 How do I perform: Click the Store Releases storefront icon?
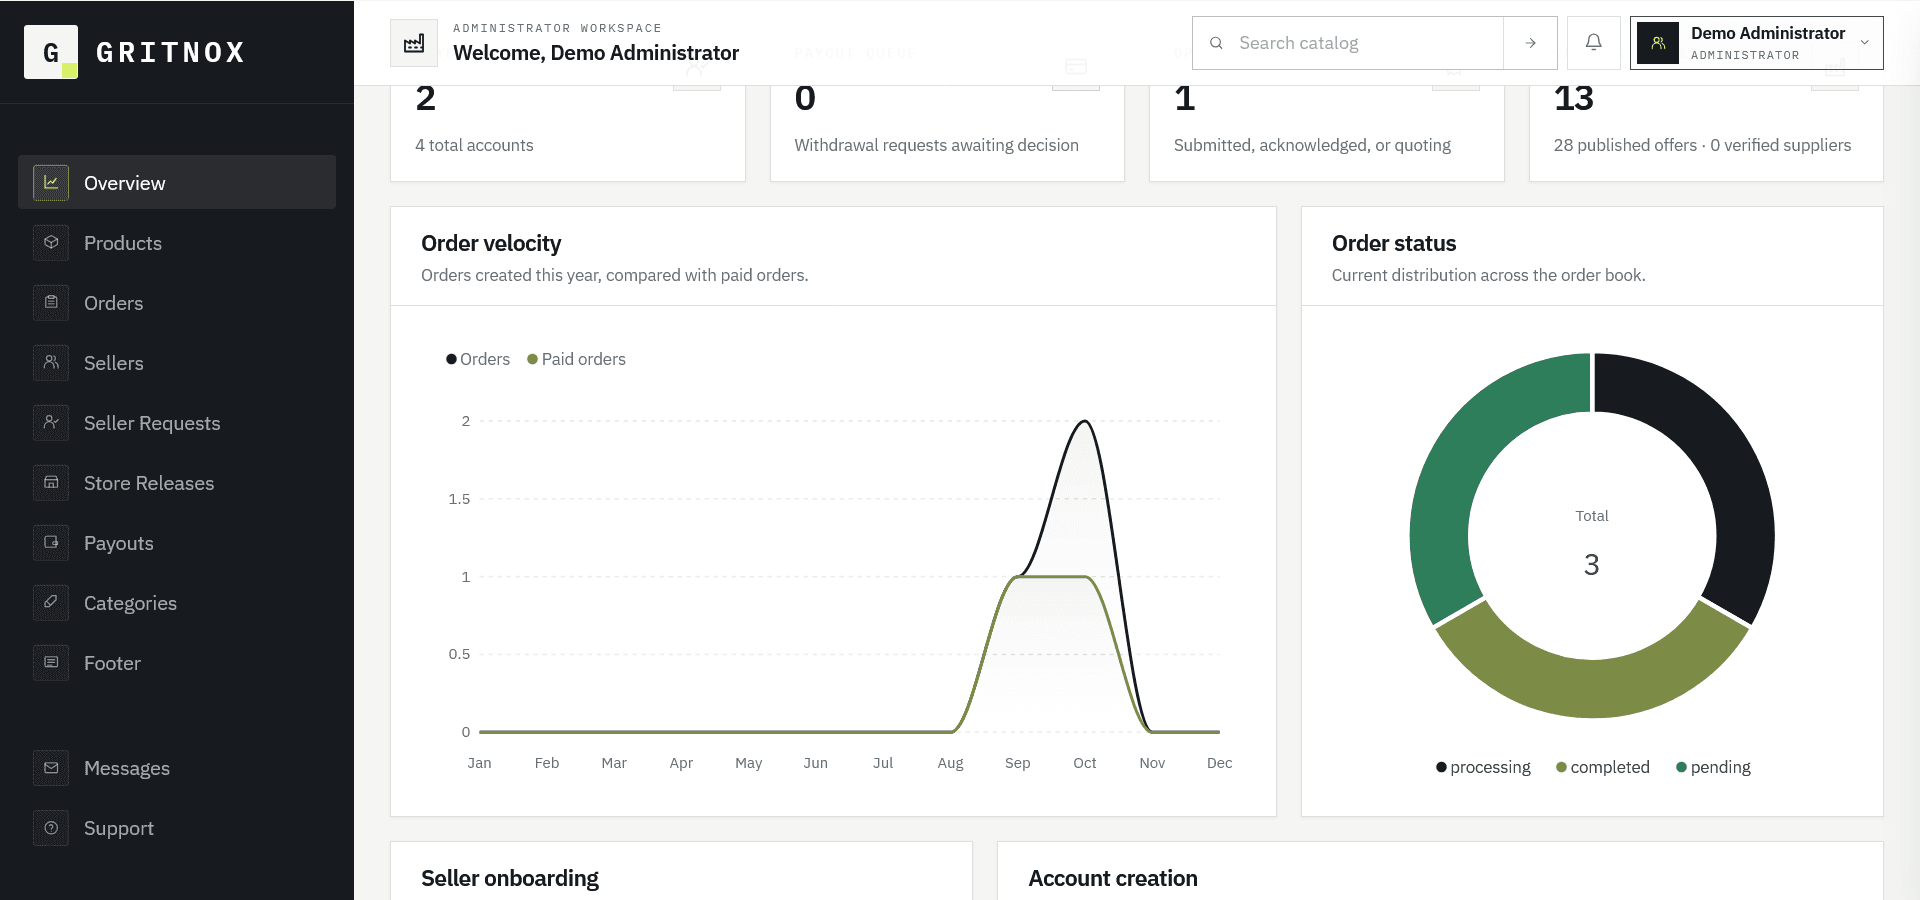(x=51, y=483)
